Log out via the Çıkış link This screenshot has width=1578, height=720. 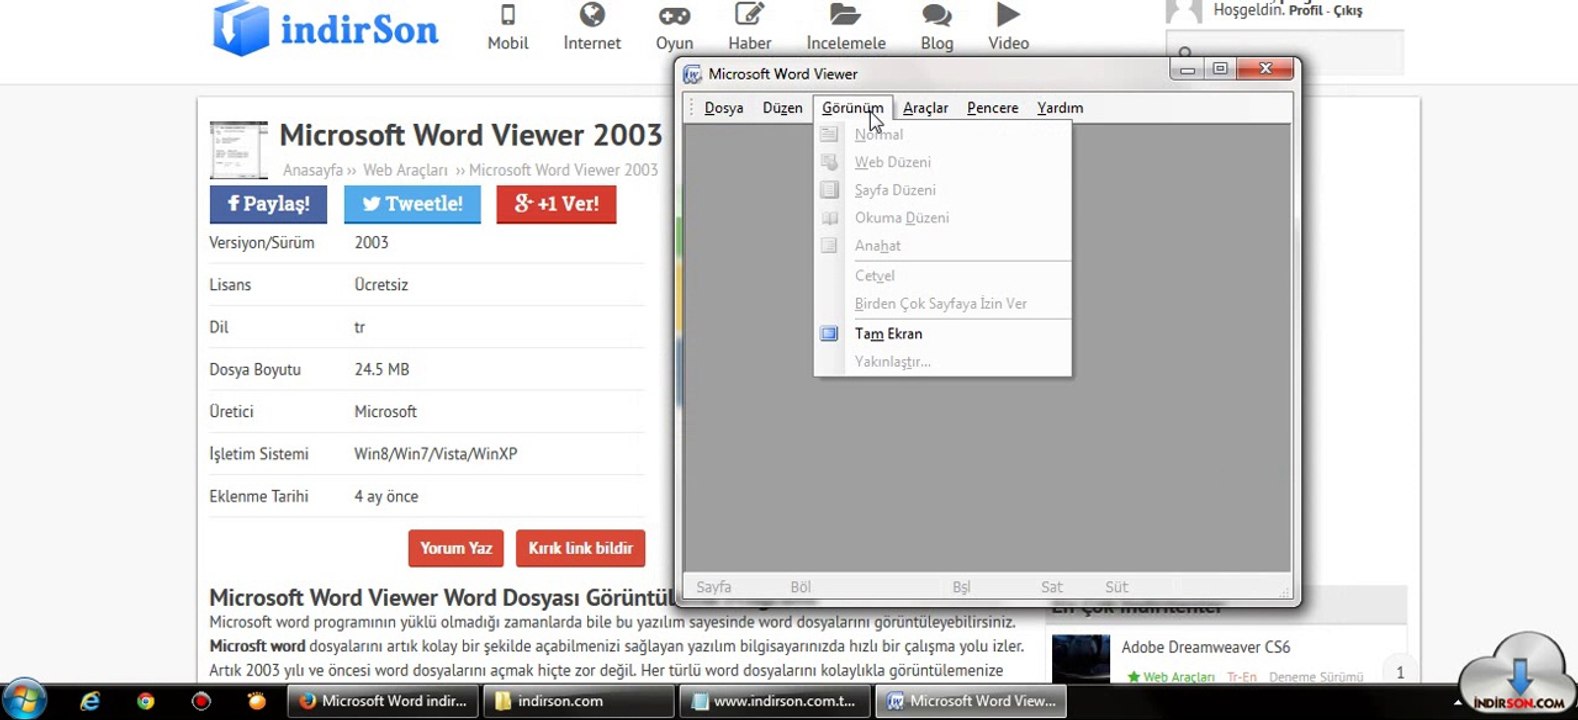point(1347,10)
